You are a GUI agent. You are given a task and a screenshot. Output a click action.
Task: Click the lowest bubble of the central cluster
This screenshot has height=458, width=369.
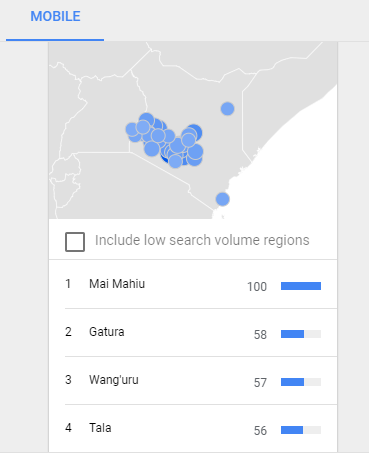click(x=175, y=161)
